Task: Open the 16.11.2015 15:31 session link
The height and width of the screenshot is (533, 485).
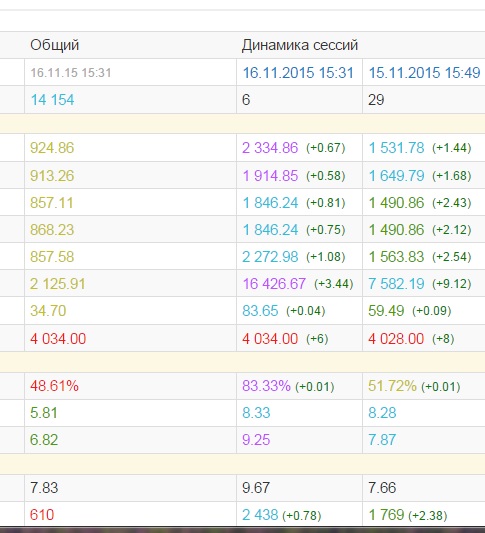Action: click(x=298, y=73)
